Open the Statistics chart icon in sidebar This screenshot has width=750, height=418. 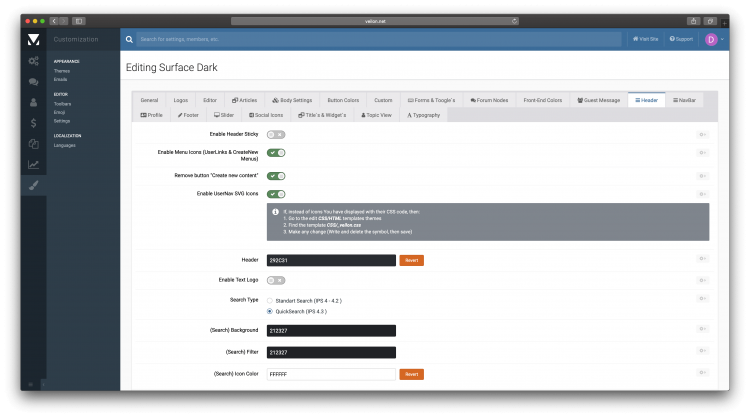33,165
